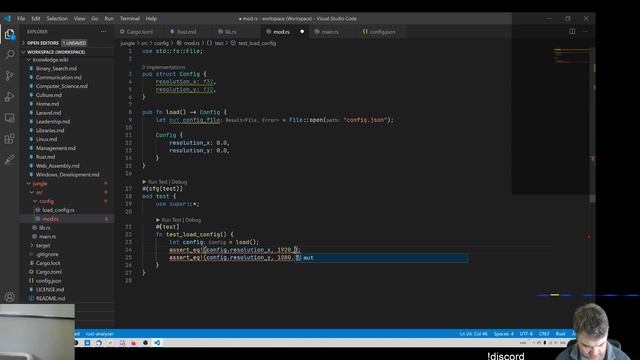Click the unsaved dot on mod.rs tab
This screenshot has width=640, height=360.
302,31
